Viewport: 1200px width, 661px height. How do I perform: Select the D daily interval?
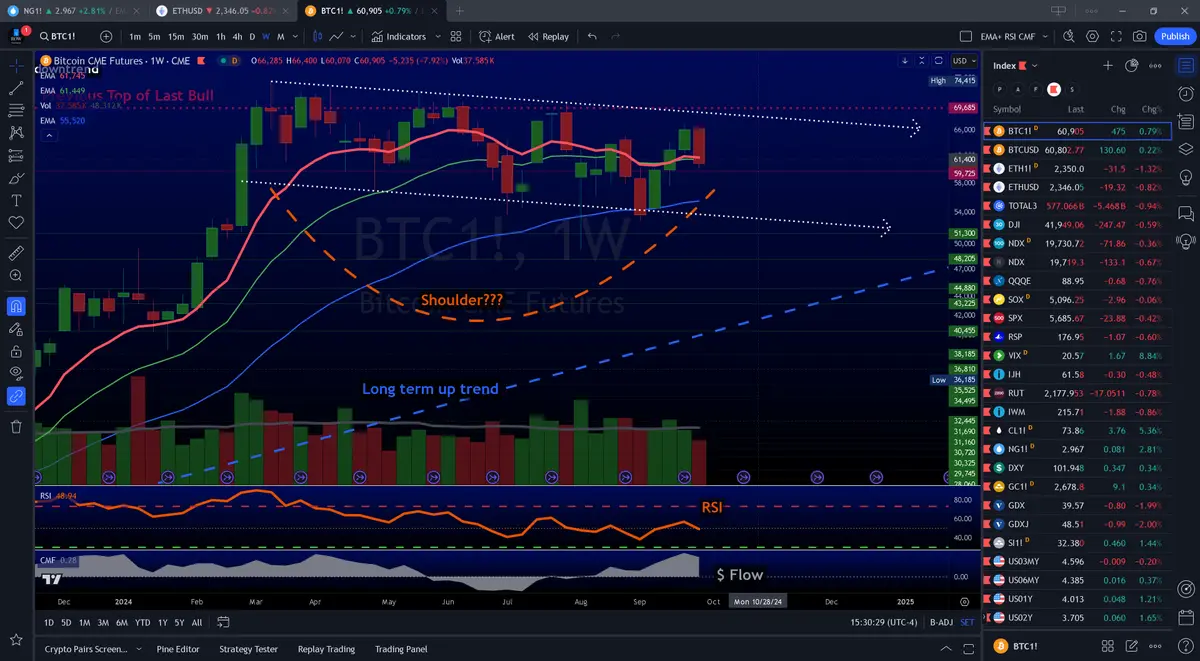[x=253, y=36]
